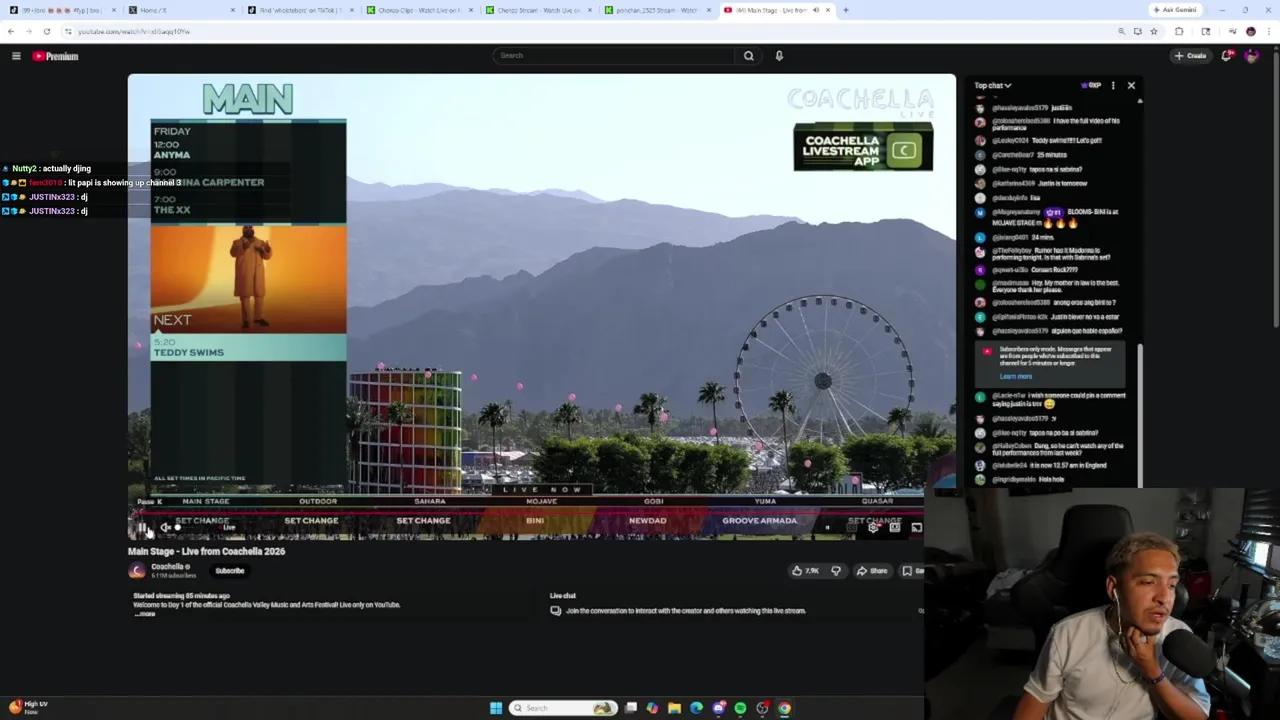Switch to the Chonzo Stream tab
This screenshot has height=720, width=1280.
[x=540, y=10]
